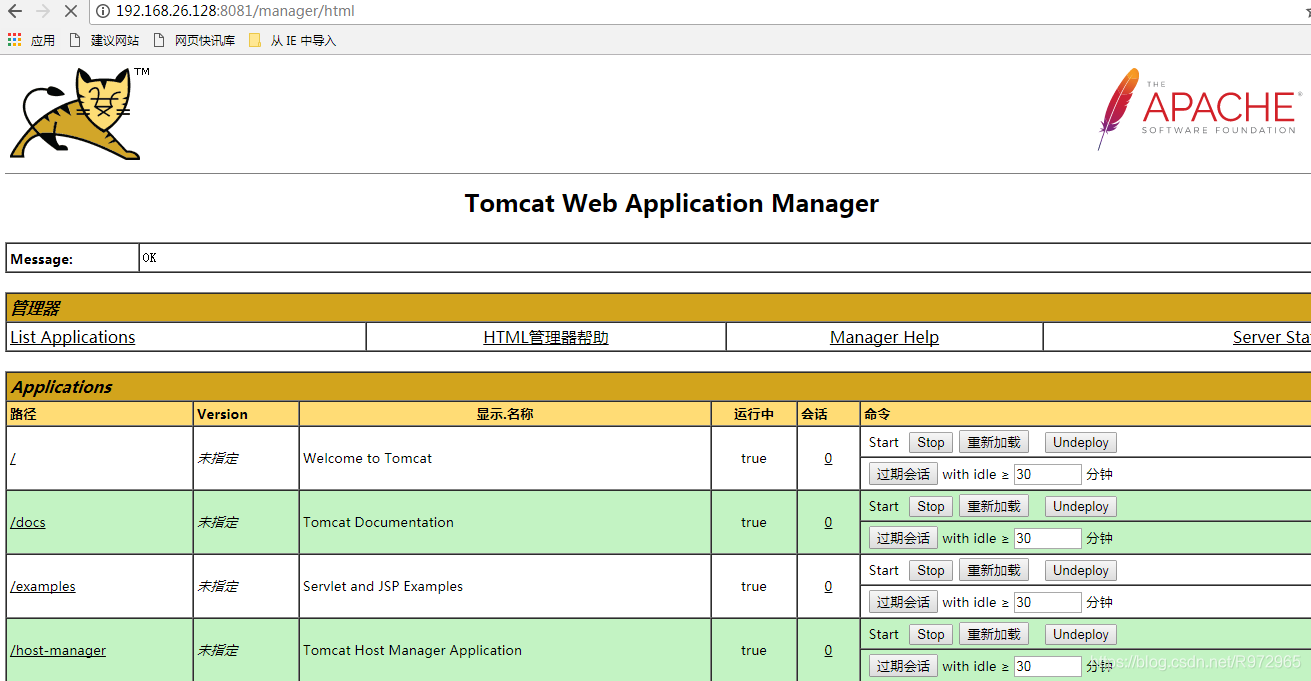
Task: Open the Manager Help link
Action: (884, 337)
